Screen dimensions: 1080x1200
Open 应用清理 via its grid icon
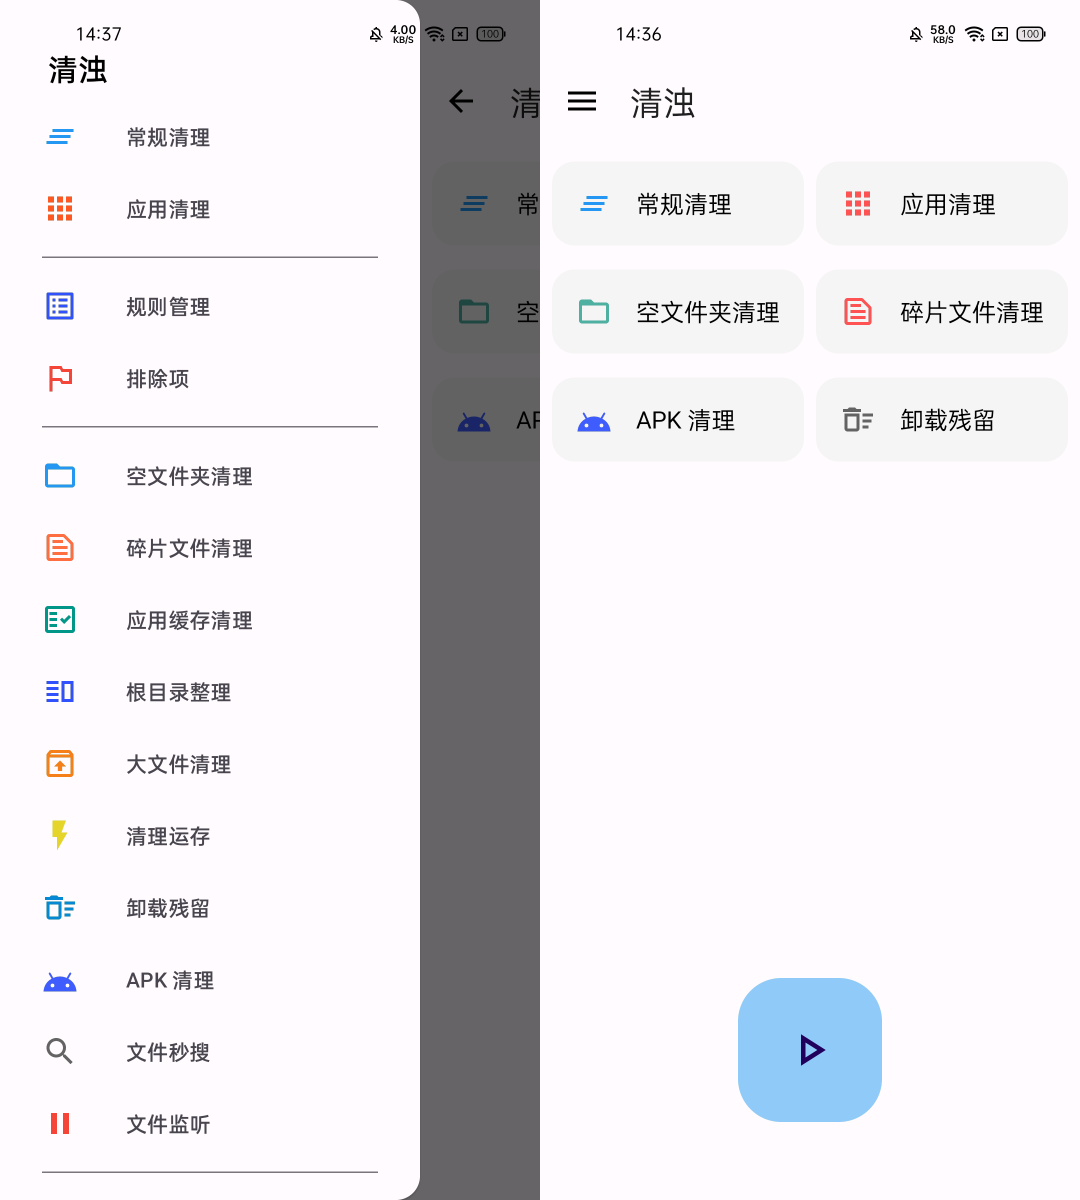click(x=60, y=209)
